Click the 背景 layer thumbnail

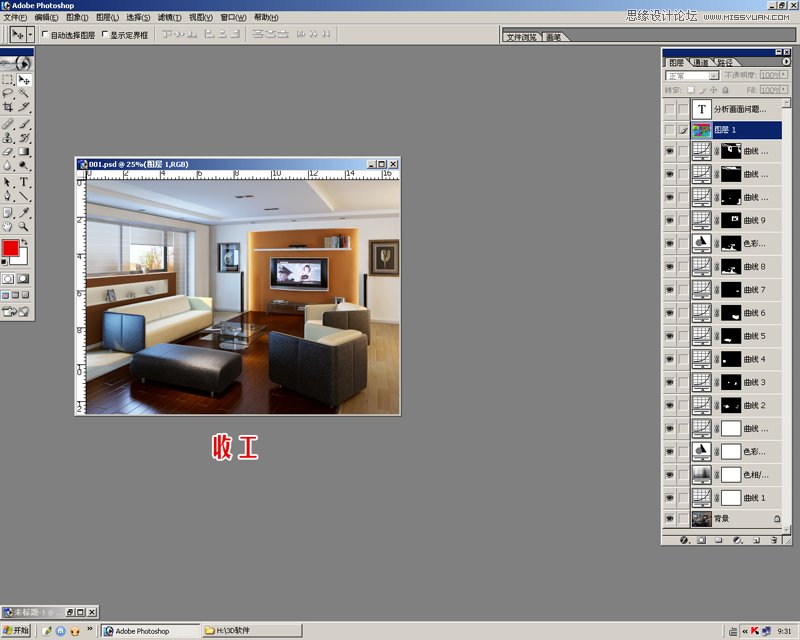tap(702, 519)
